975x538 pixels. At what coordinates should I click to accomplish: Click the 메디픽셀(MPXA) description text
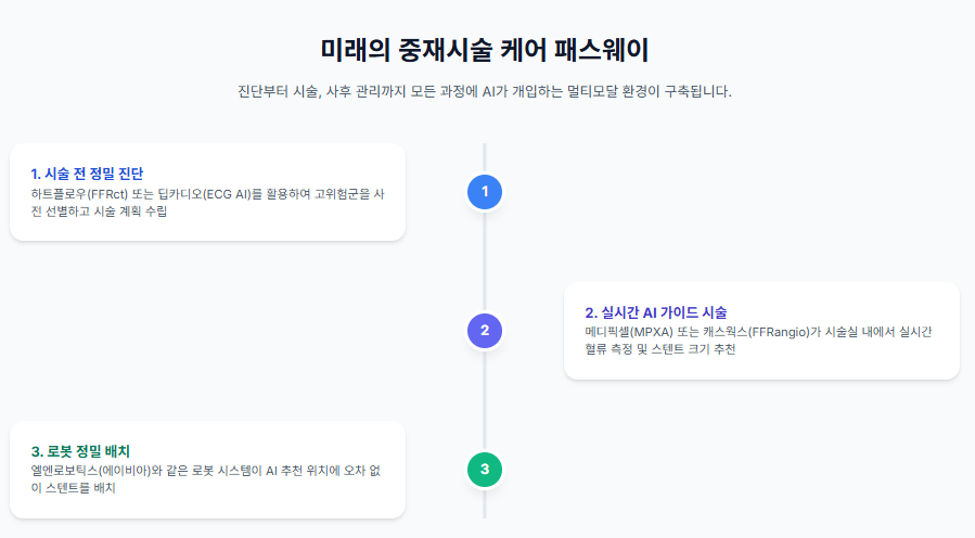point(759,341)
